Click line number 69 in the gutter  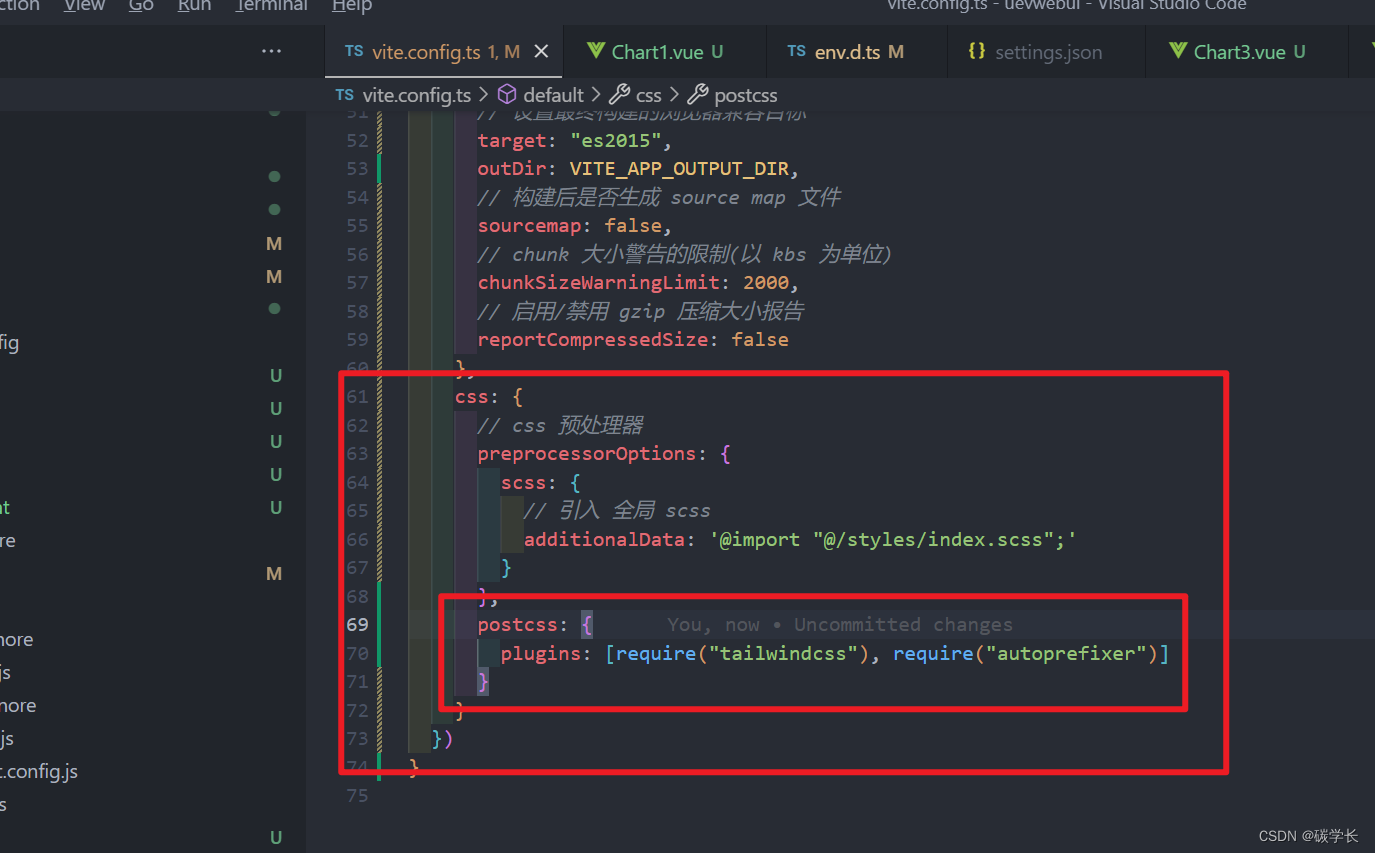[357, 625]
